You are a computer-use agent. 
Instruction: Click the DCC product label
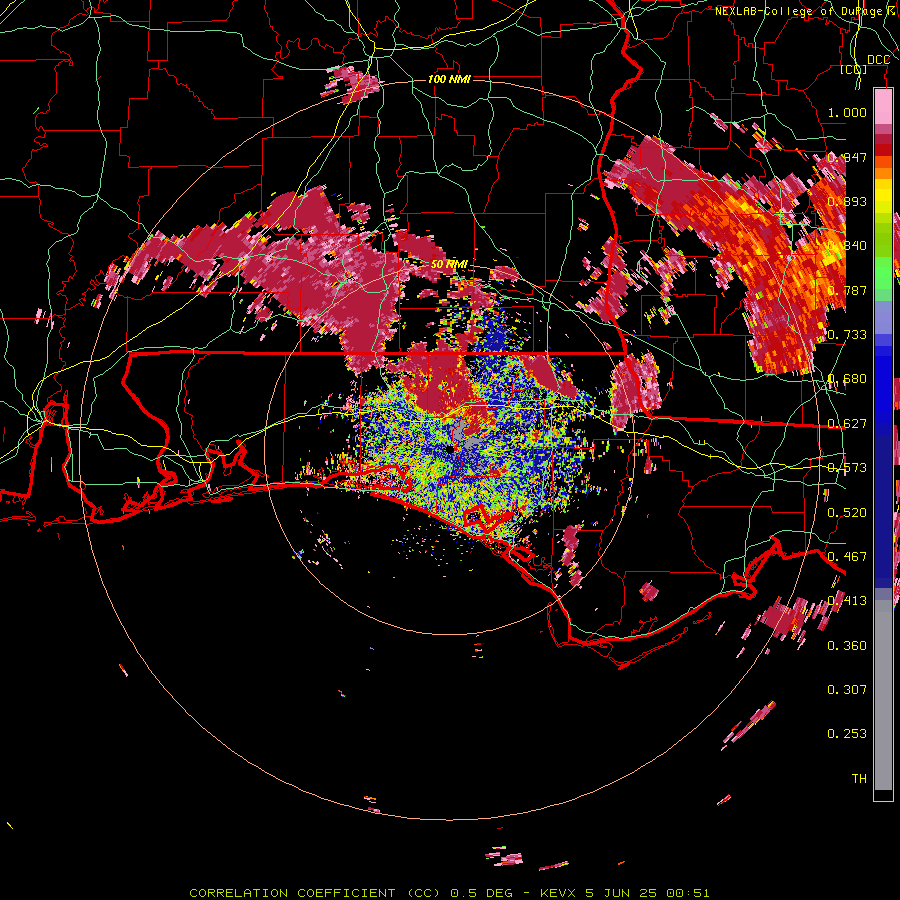[878, 60]
